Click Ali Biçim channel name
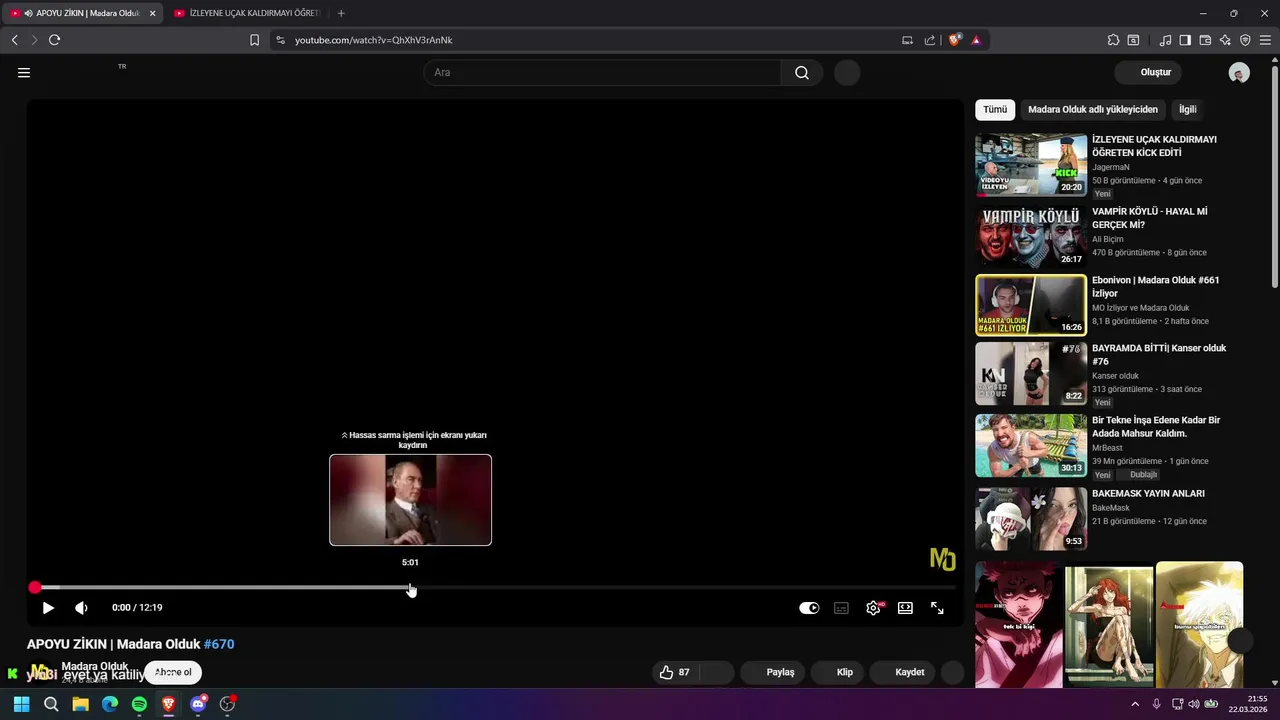 click(1108, 239)
